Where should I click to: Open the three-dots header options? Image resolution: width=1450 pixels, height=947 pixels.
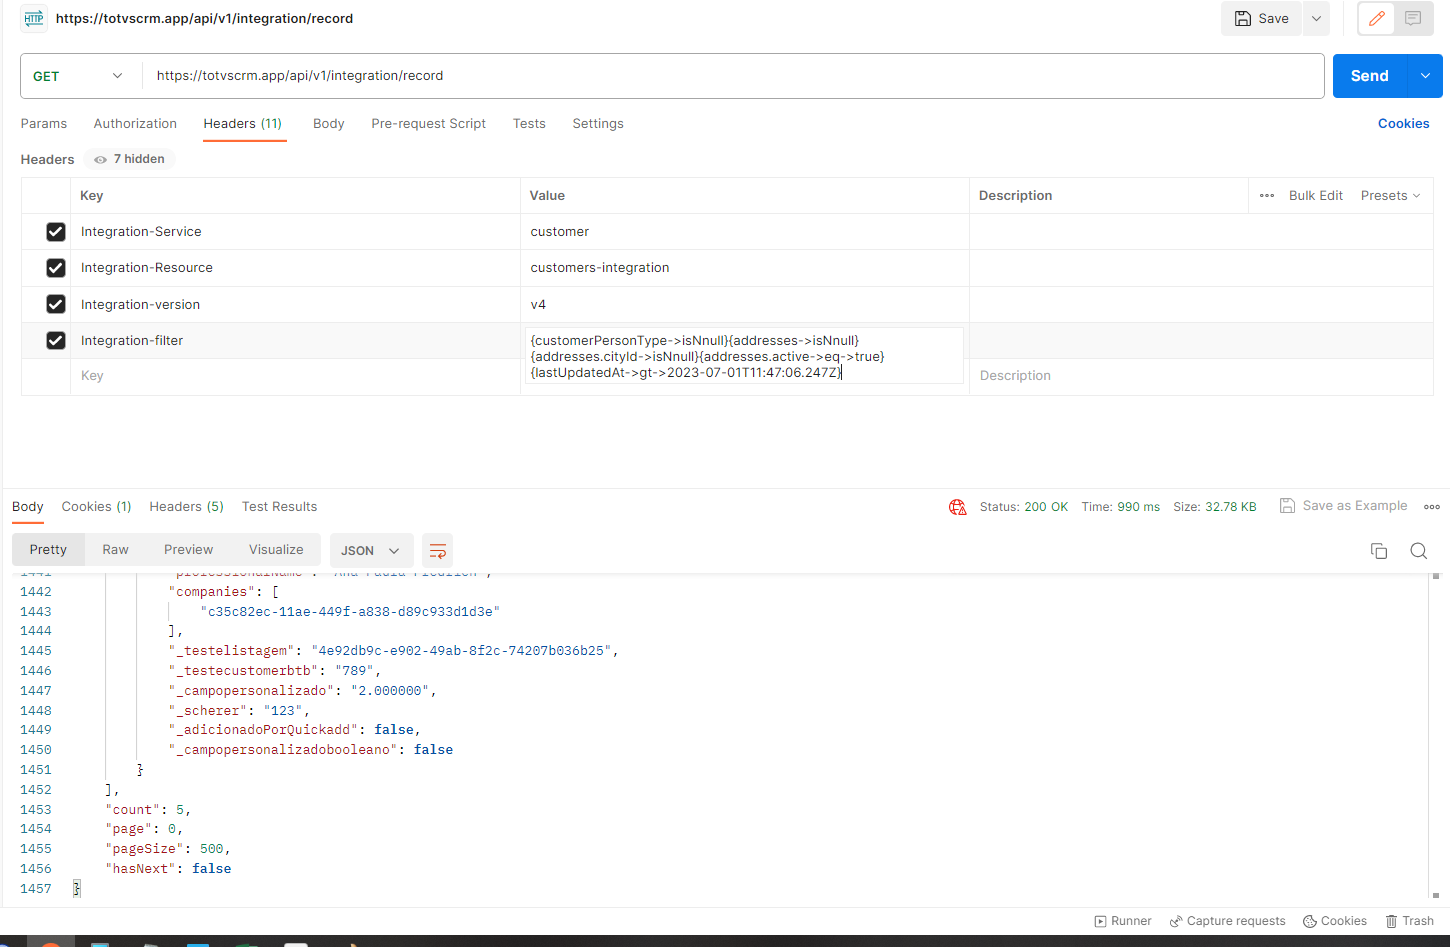pyautogui.click(x=1267, y=195)
